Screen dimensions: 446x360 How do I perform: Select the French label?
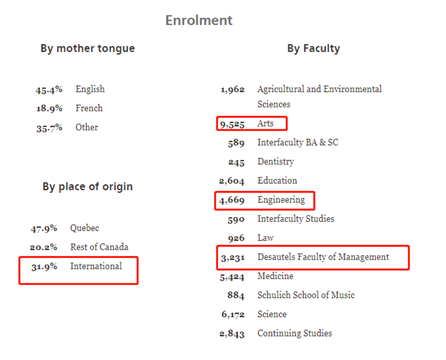click(x=89, y=108)
